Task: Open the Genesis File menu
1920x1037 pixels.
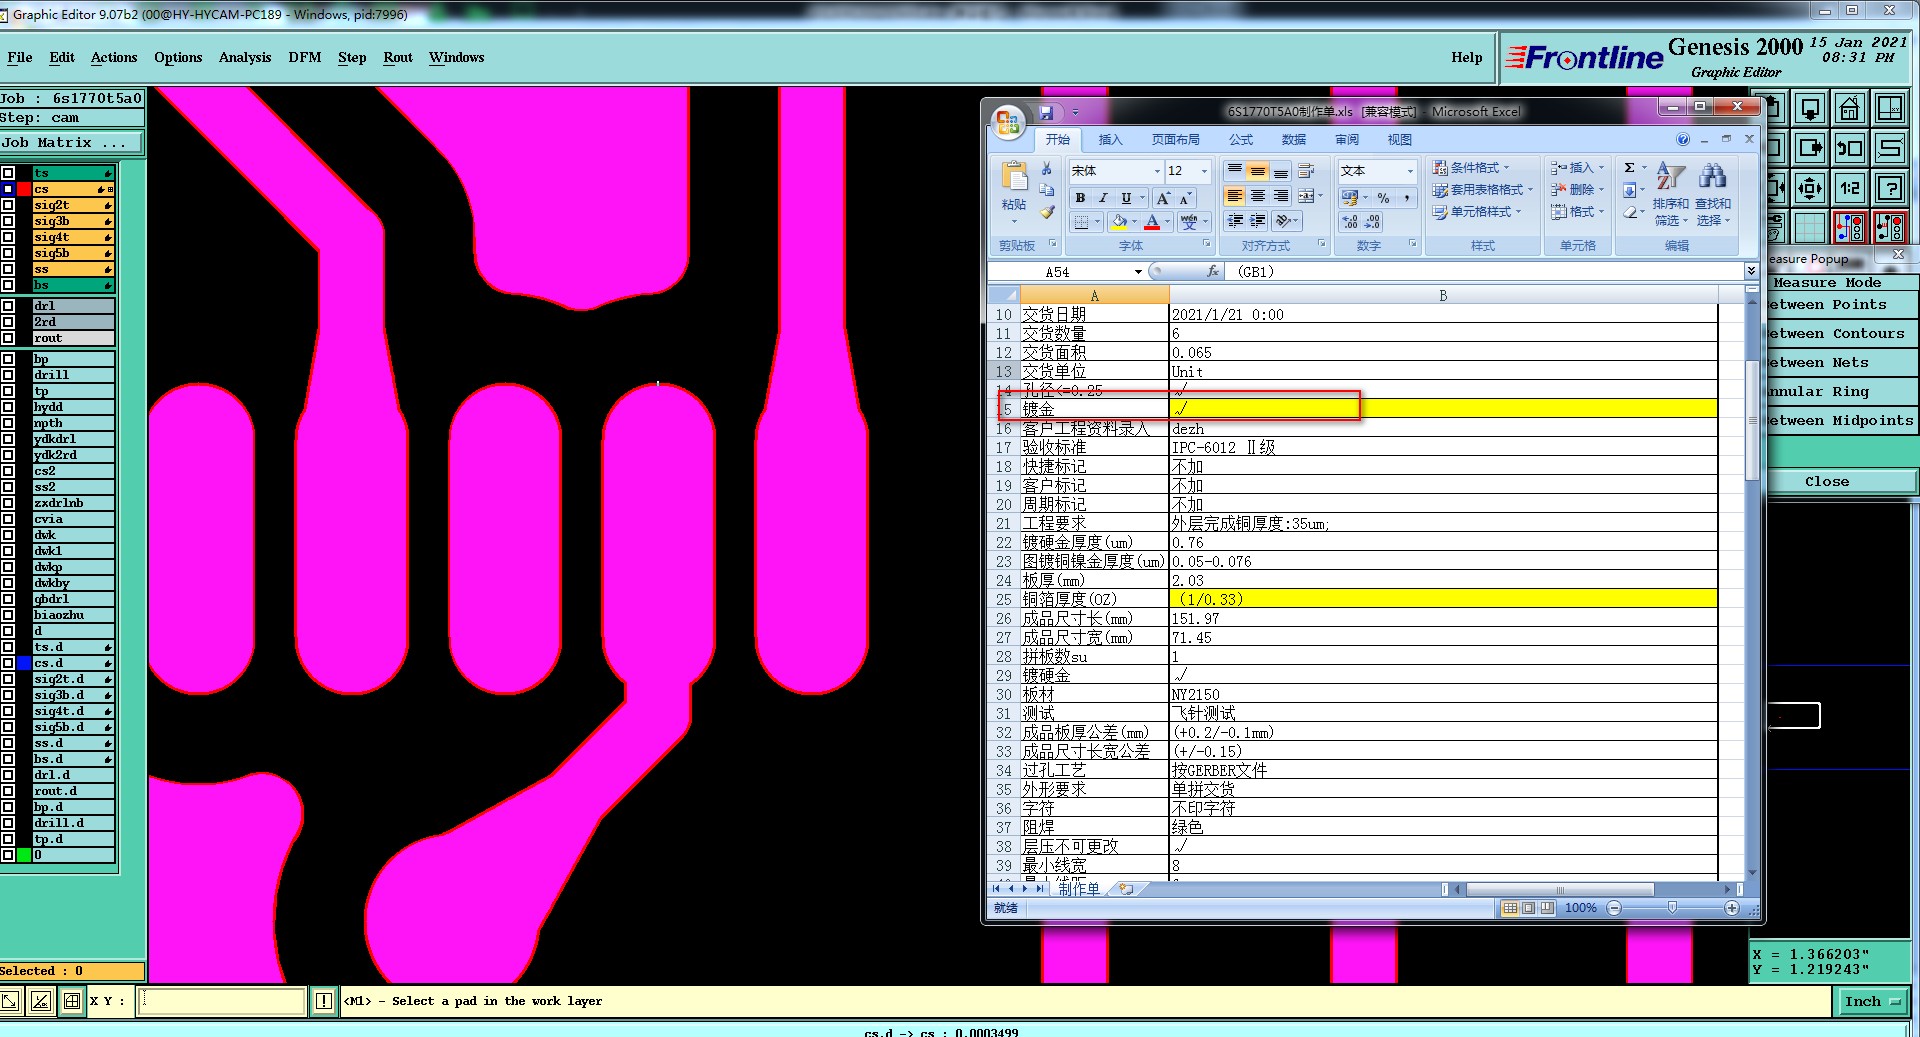Action: point(19,57)
